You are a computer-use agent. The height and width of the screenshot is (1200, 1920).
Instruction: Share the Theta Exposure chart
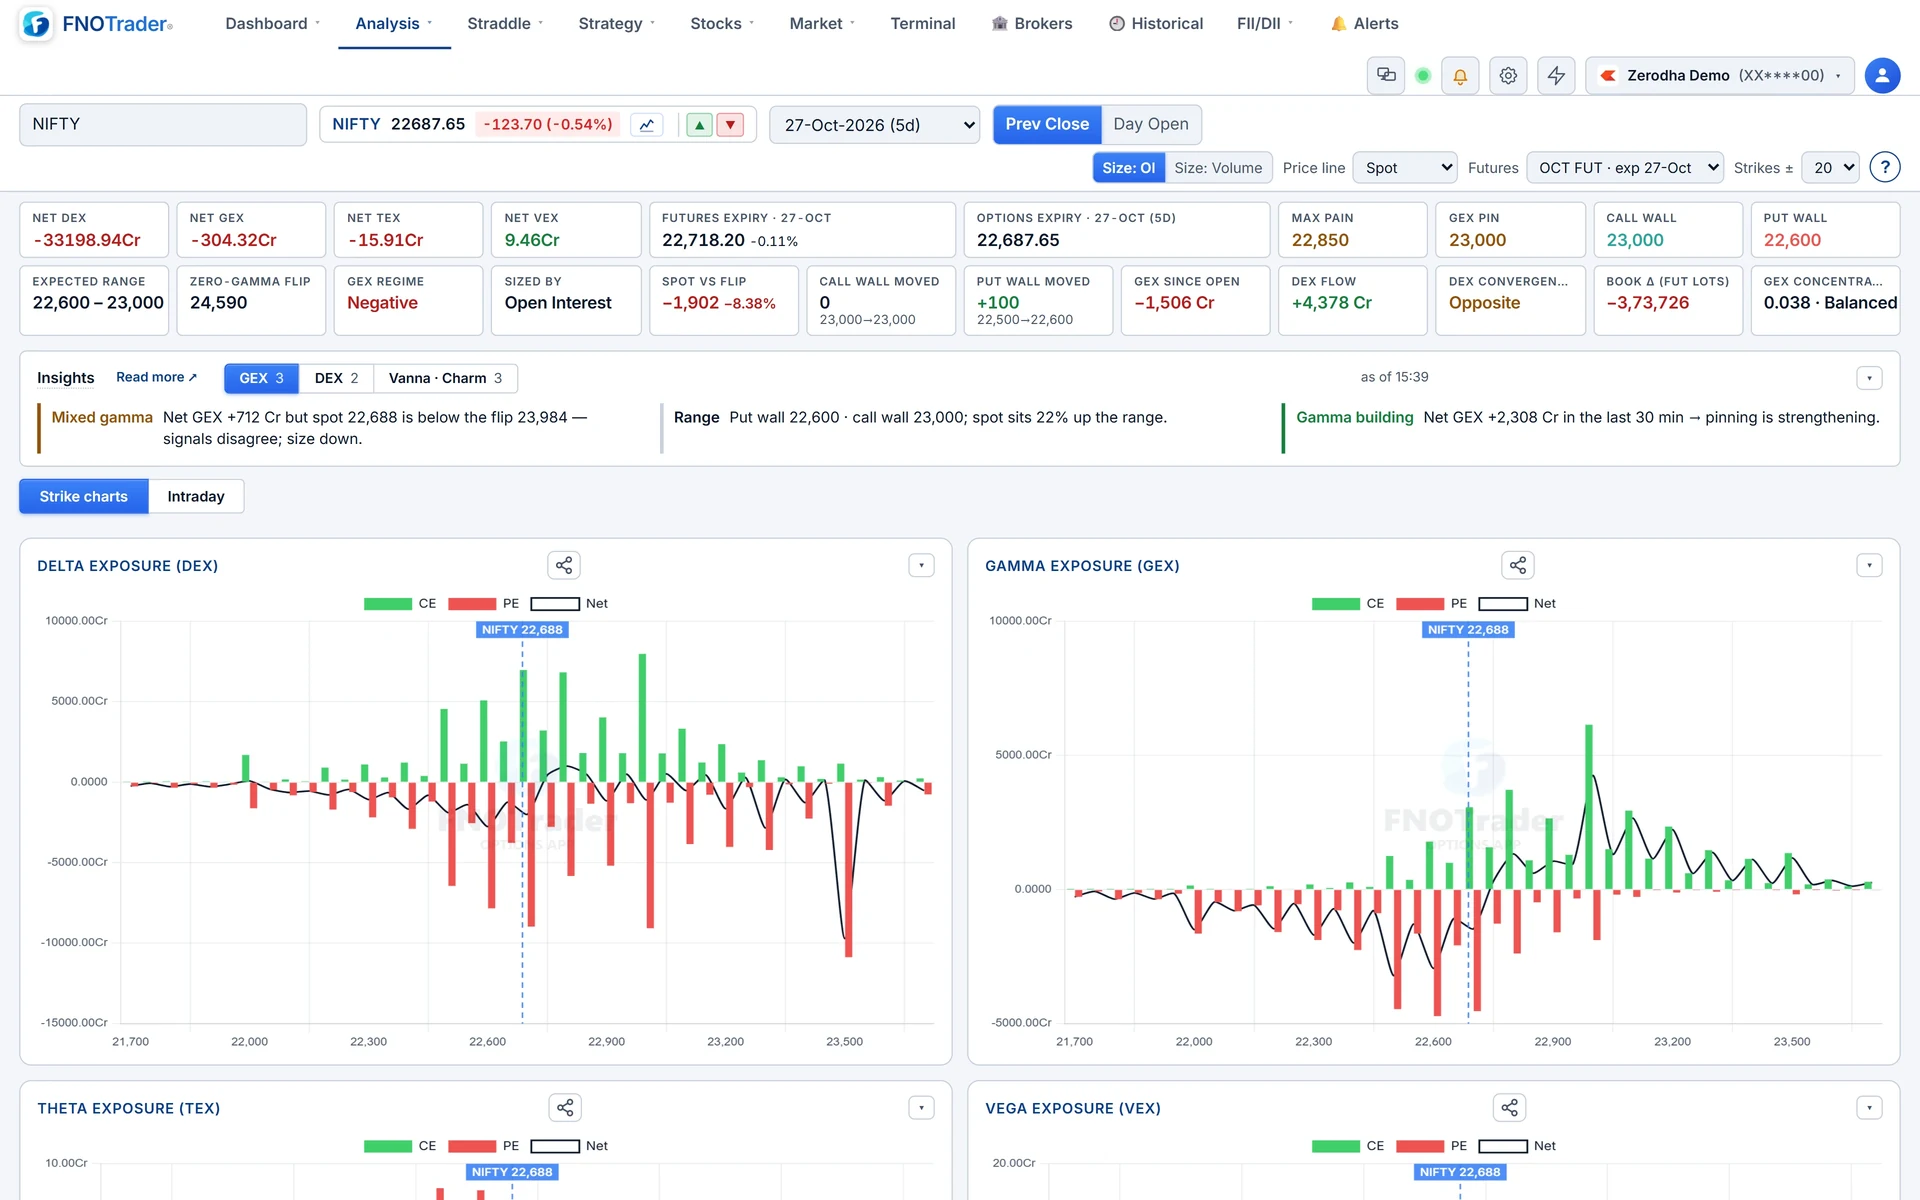(565, 1107)
